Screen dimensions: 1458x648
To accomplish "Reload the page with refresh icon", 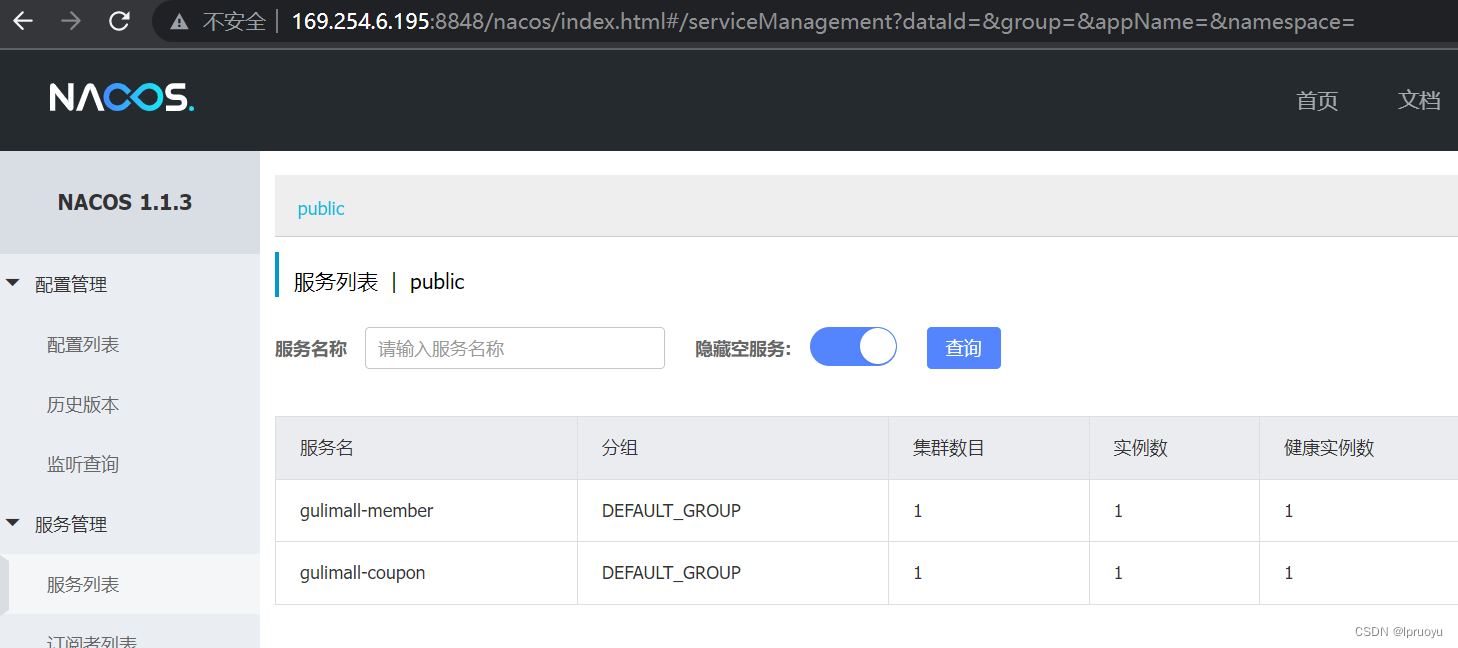I will tap(119, 20).
